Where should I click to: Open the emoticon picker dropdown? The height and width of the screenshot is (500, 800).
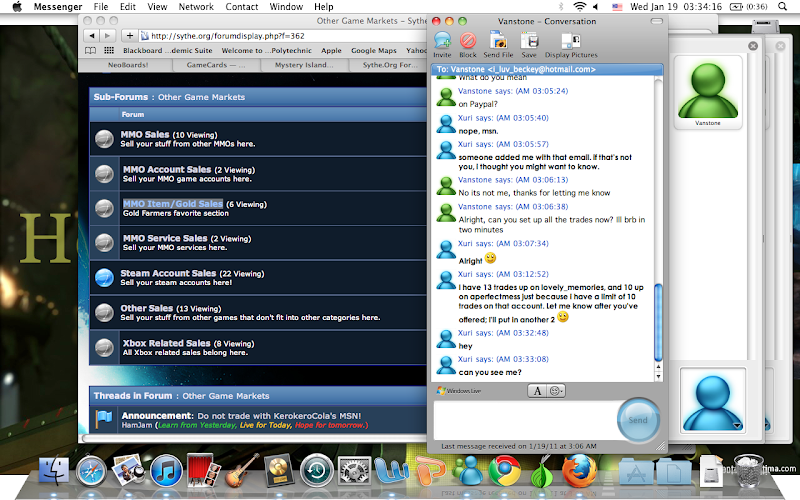tap(556, 391)
